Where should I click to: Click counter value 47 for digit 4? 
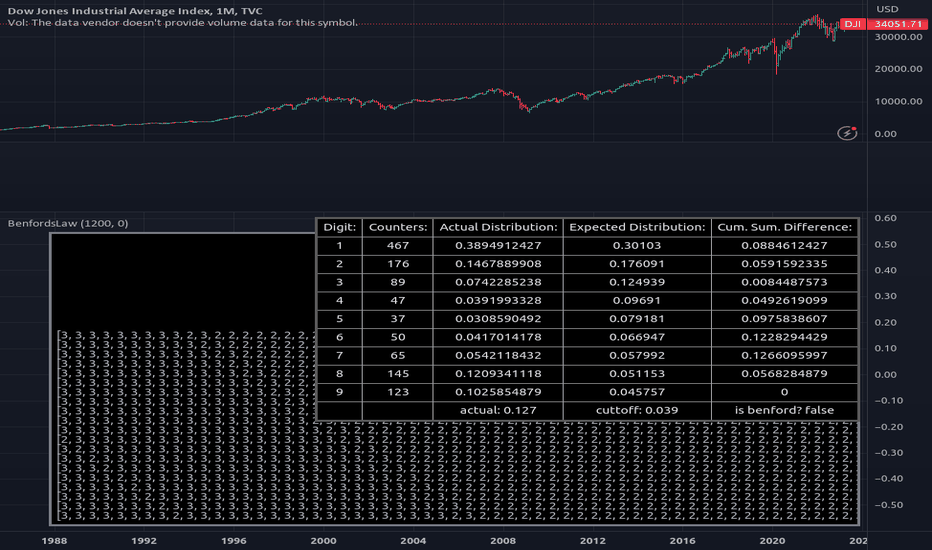(398, 301)
